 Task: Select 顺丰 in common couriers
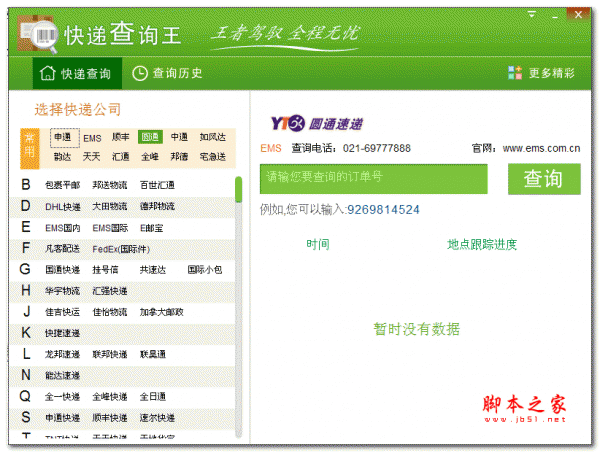coord(121,137)
